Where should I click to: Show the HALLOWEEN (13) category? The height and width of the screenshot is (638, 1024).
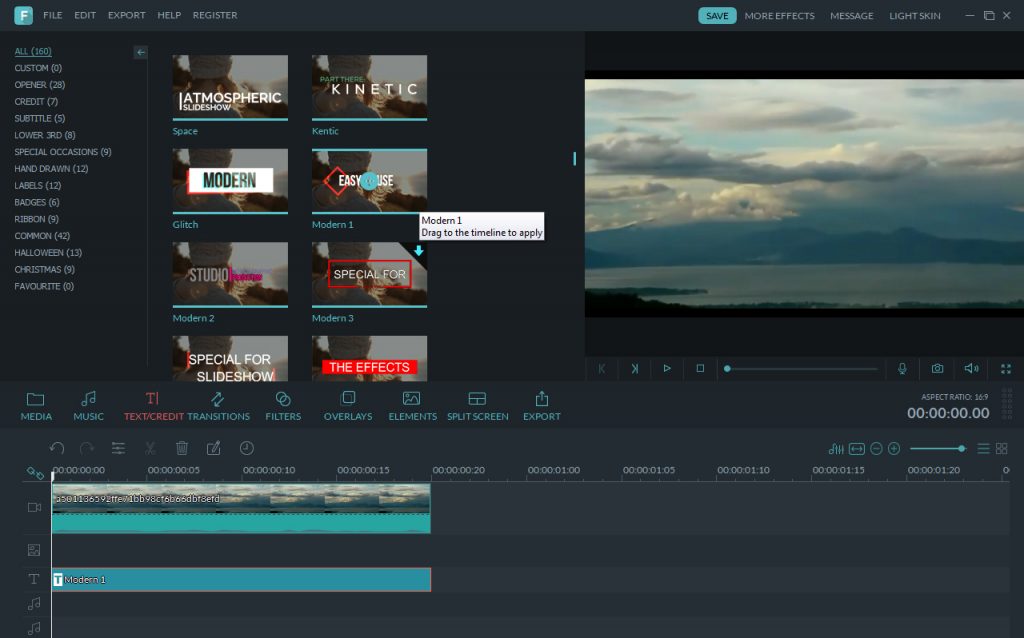click(48, 253)
